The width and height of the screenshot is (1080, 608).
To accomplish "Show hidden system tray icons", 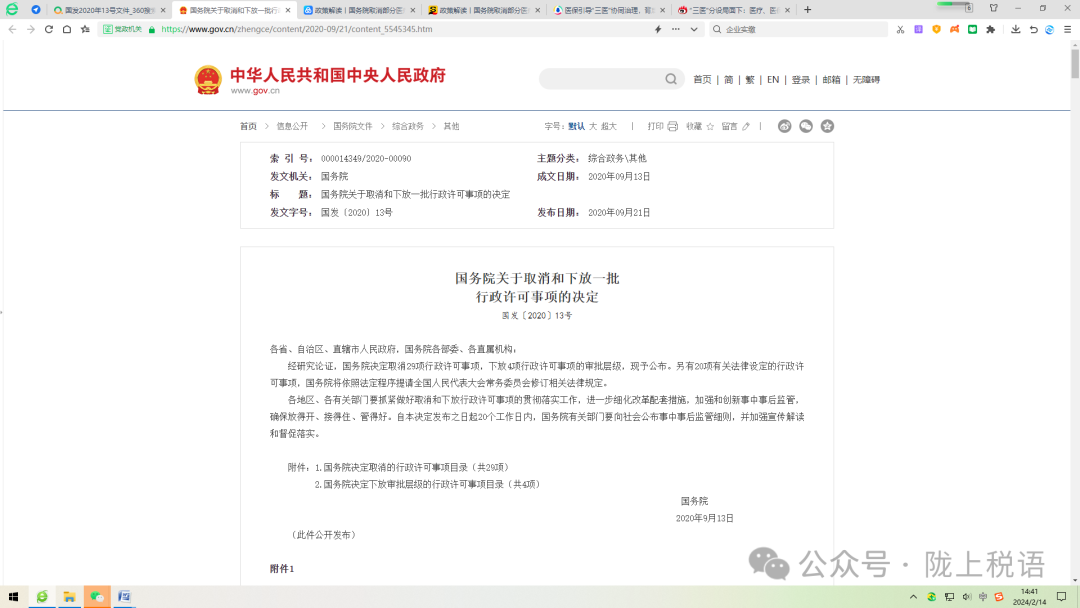I will [x=912, y=597].
